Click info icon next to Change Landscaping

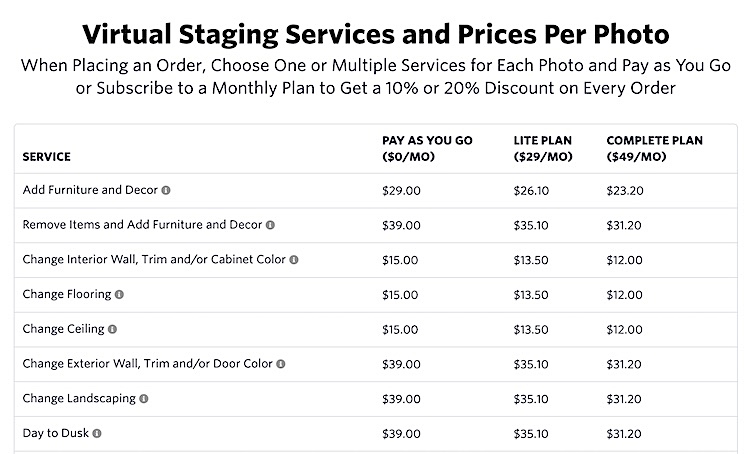click(144, 399)
